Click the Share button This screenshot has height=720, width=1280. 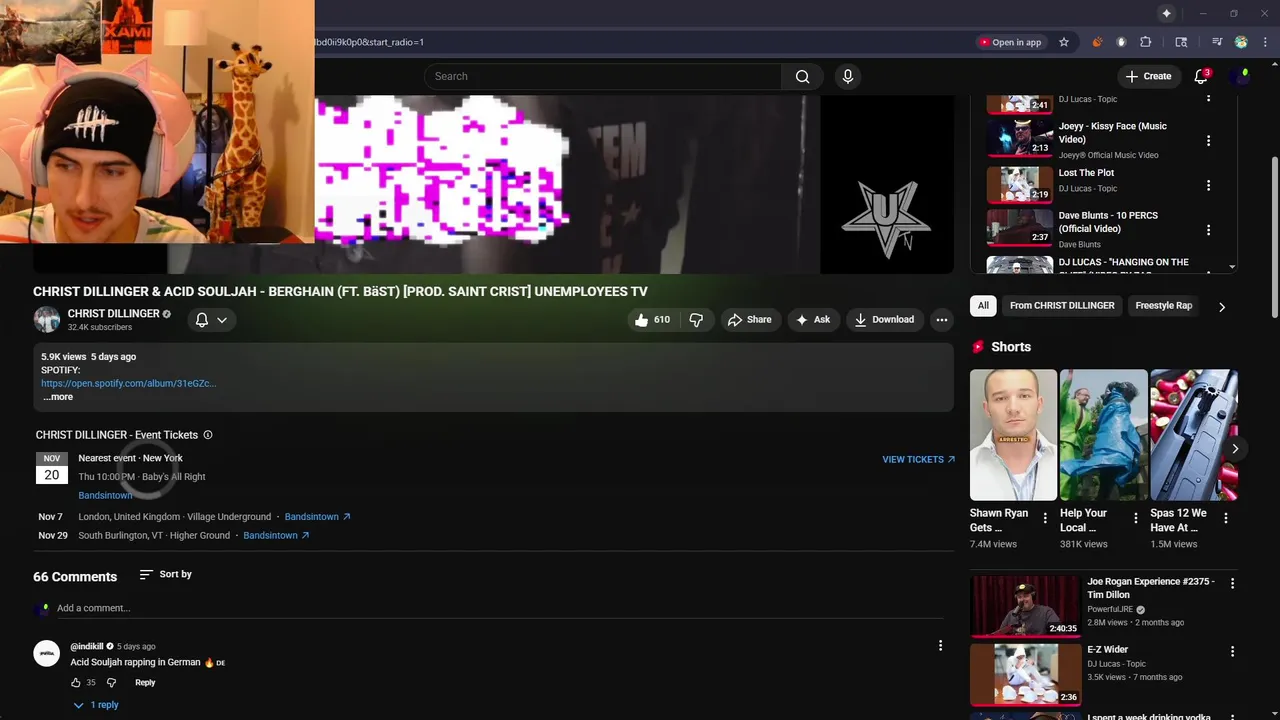pyautogui.click(x=749, y=320)
